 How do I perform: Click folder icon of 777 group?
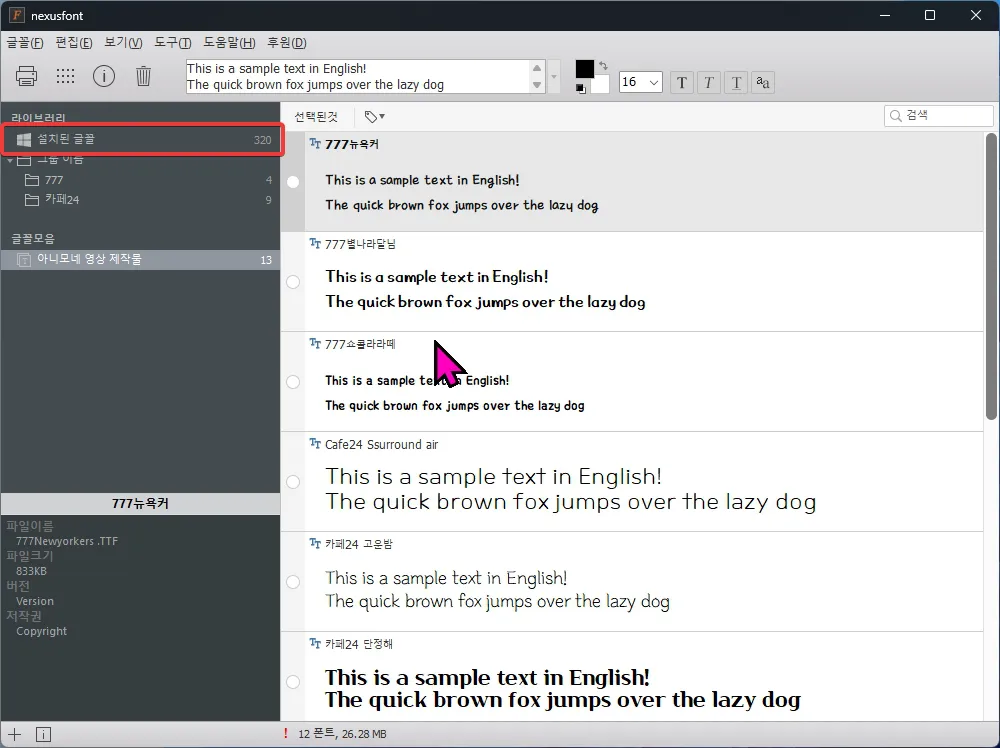point(32,180)
